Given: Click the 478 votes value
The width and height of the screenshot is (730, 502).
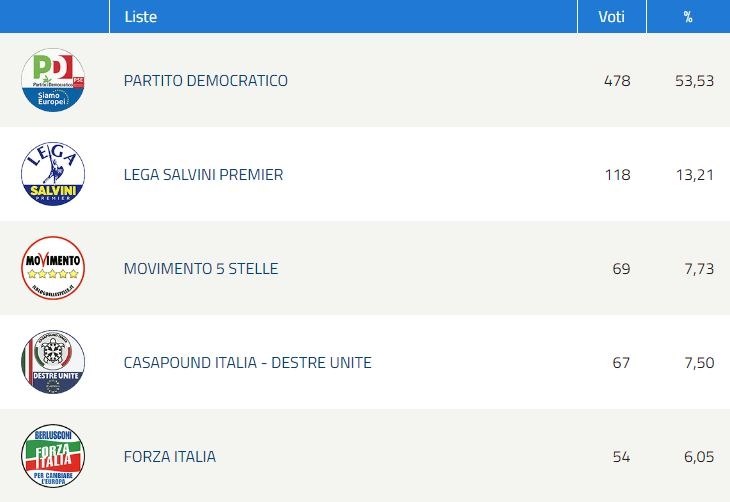Looking at the screenshot, I should click(617, 81).
